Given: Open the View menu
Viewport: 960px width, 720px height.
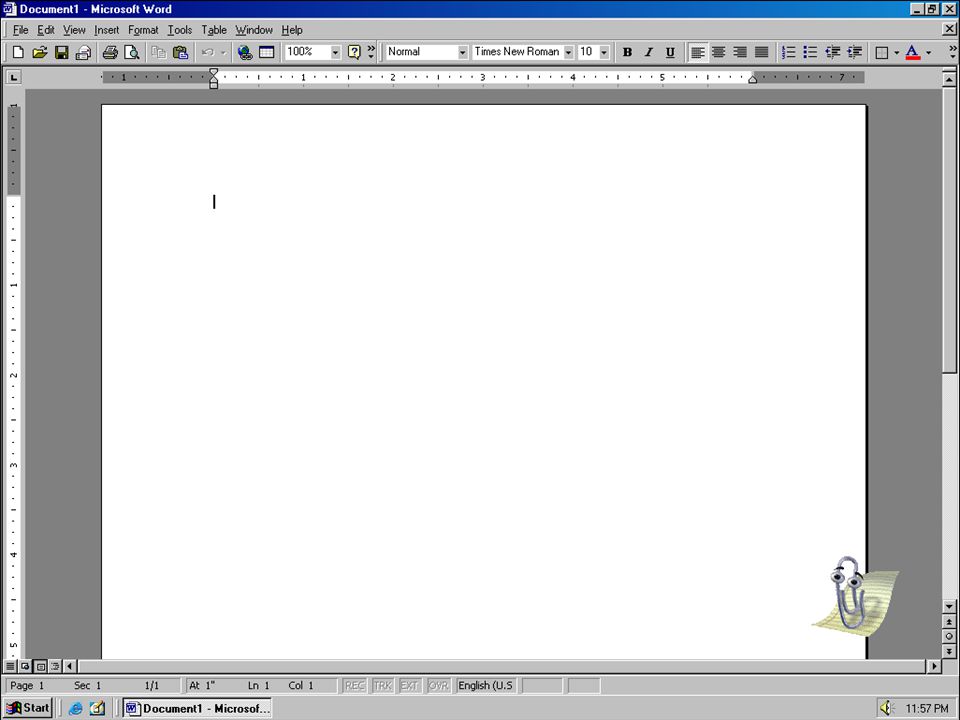Looking at the screenshot, I should pos(74,30).
